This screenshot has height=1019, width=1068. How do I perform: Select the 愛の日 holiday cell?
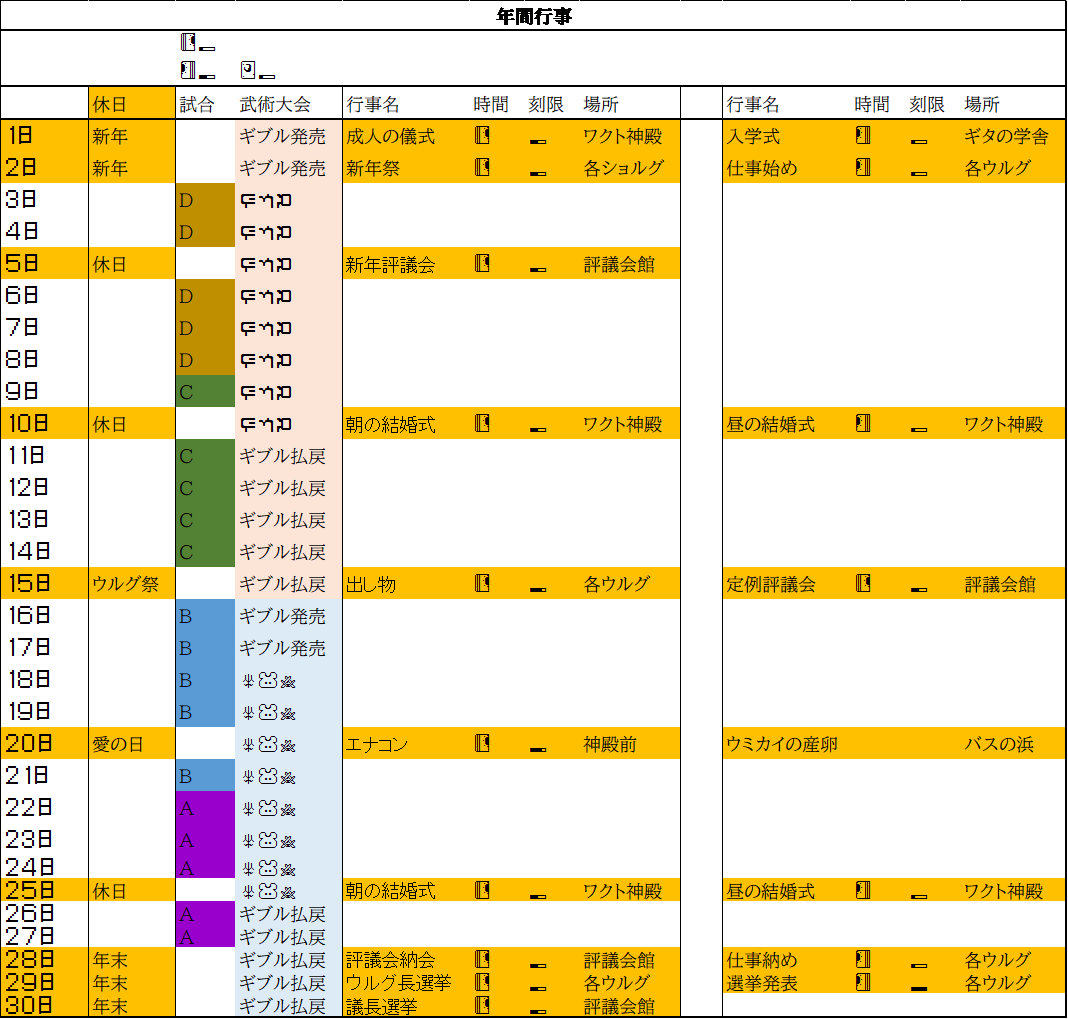(x=131, y=743)
